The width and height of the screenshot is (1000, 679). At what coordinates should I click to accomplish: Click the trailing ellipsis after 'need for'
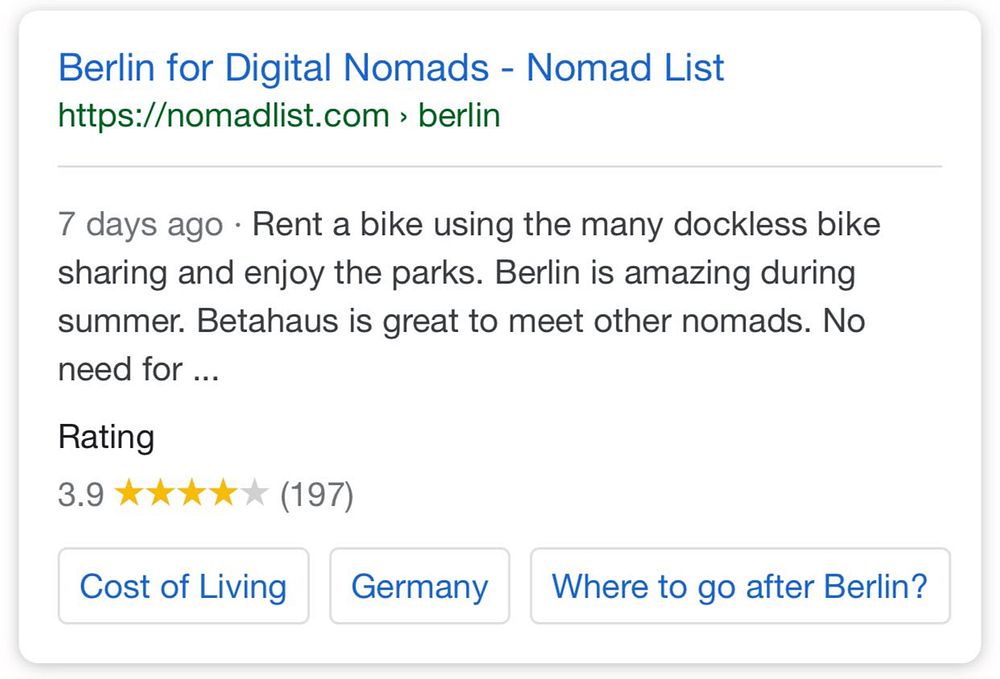point(205,371)
